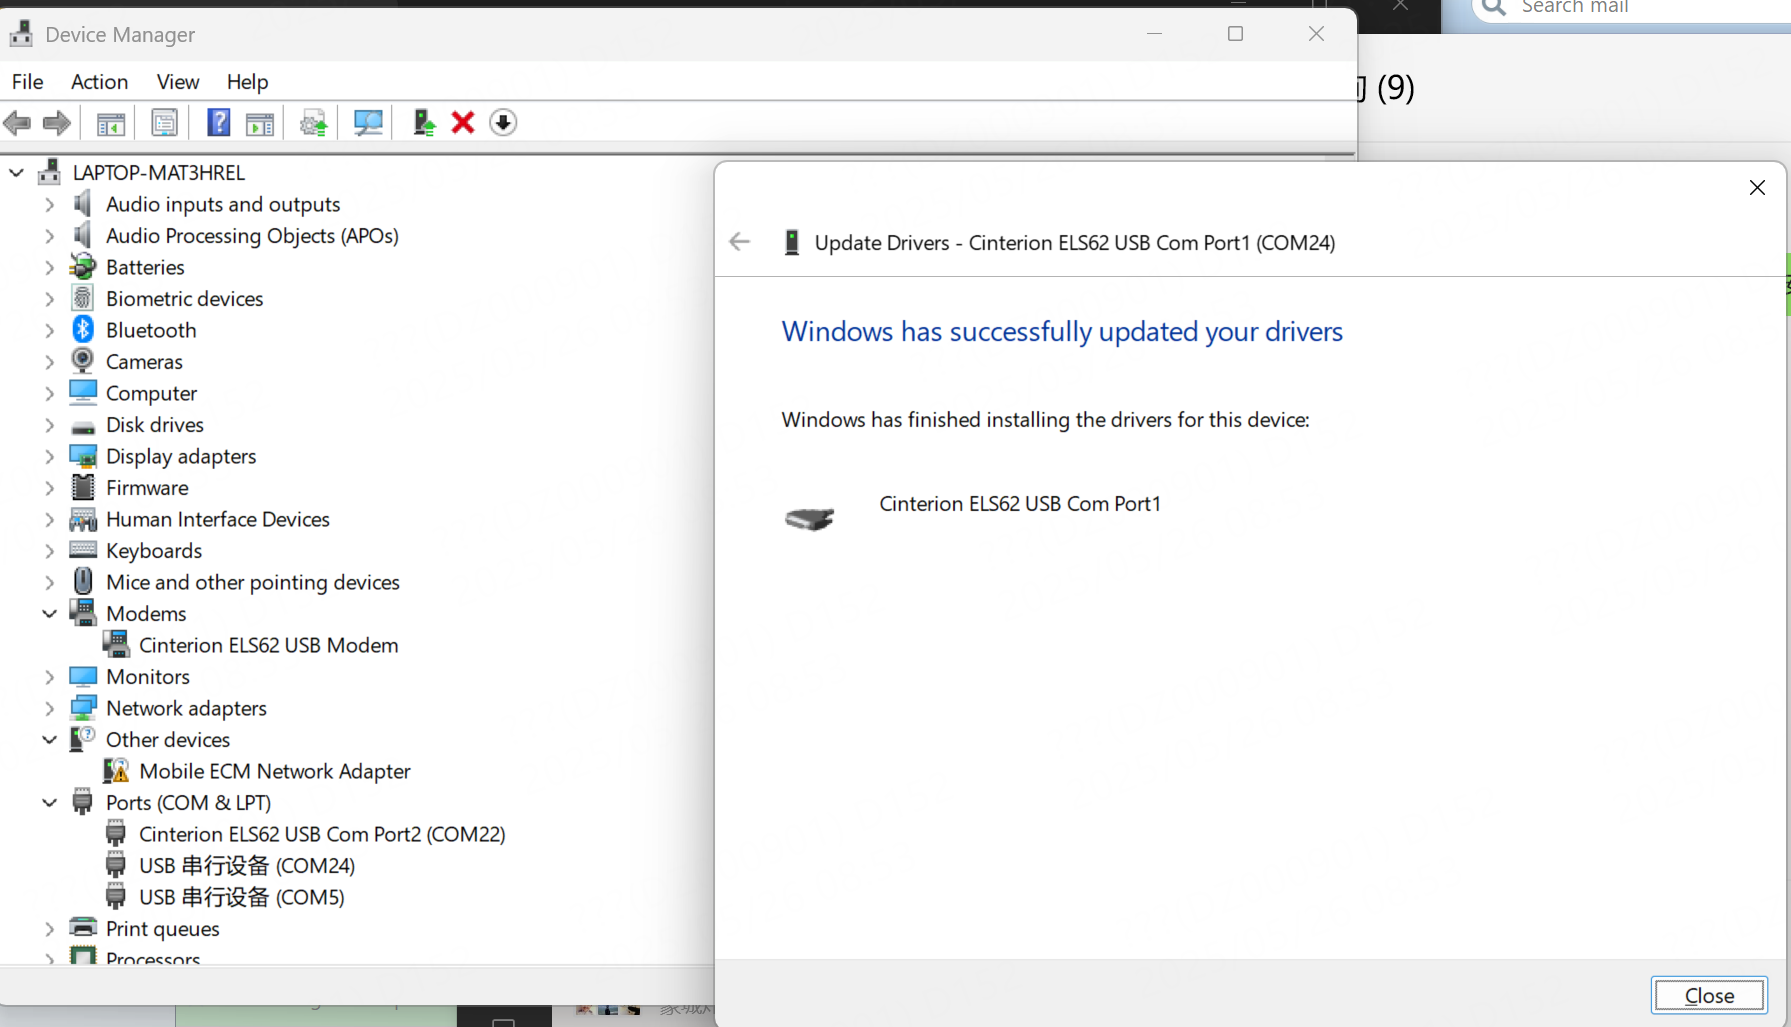Click the Back arrow toolbar icon
The height and width of the screenshot is (1027, 1791).
tap(17, 123)
